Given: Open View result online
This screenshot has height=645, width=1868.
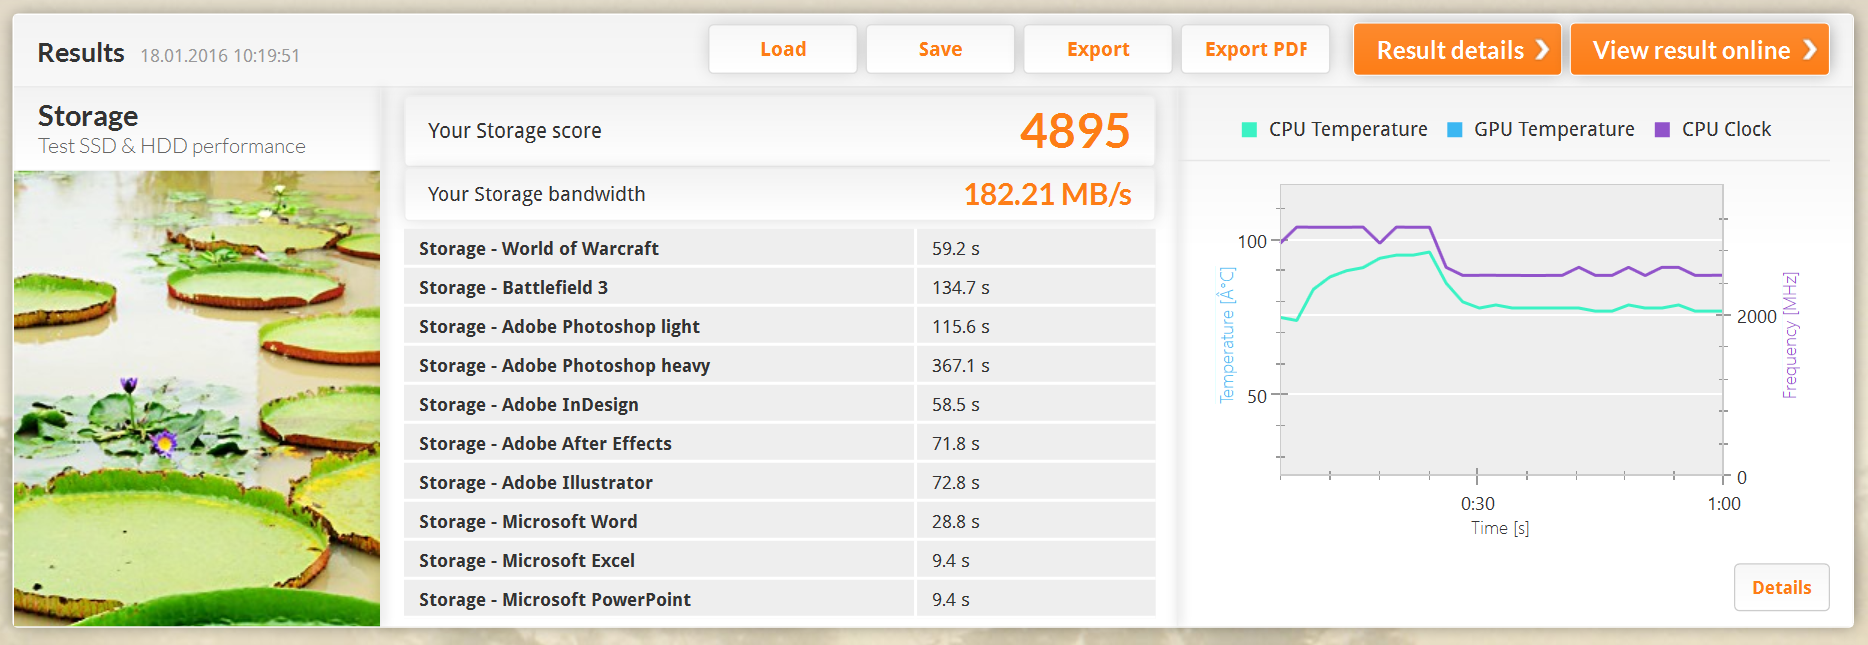Looking at the screenshot, I should point(1700,49).
